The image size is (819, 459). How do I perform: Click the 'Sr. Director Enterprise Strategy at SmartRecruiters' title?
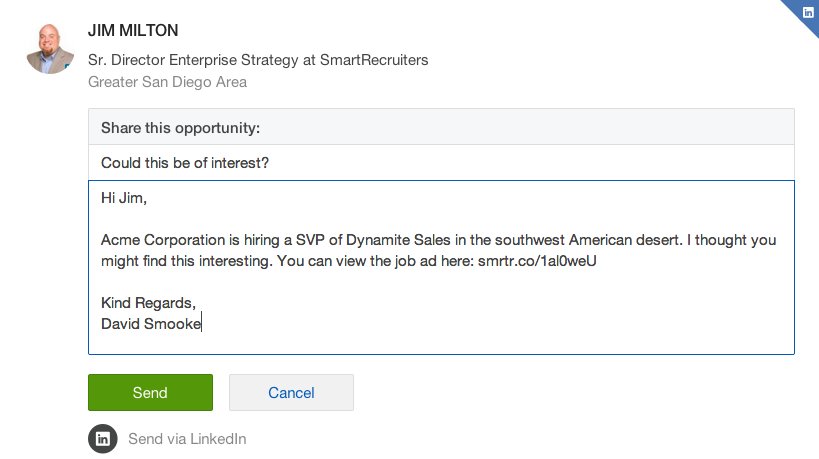[258, 60]
